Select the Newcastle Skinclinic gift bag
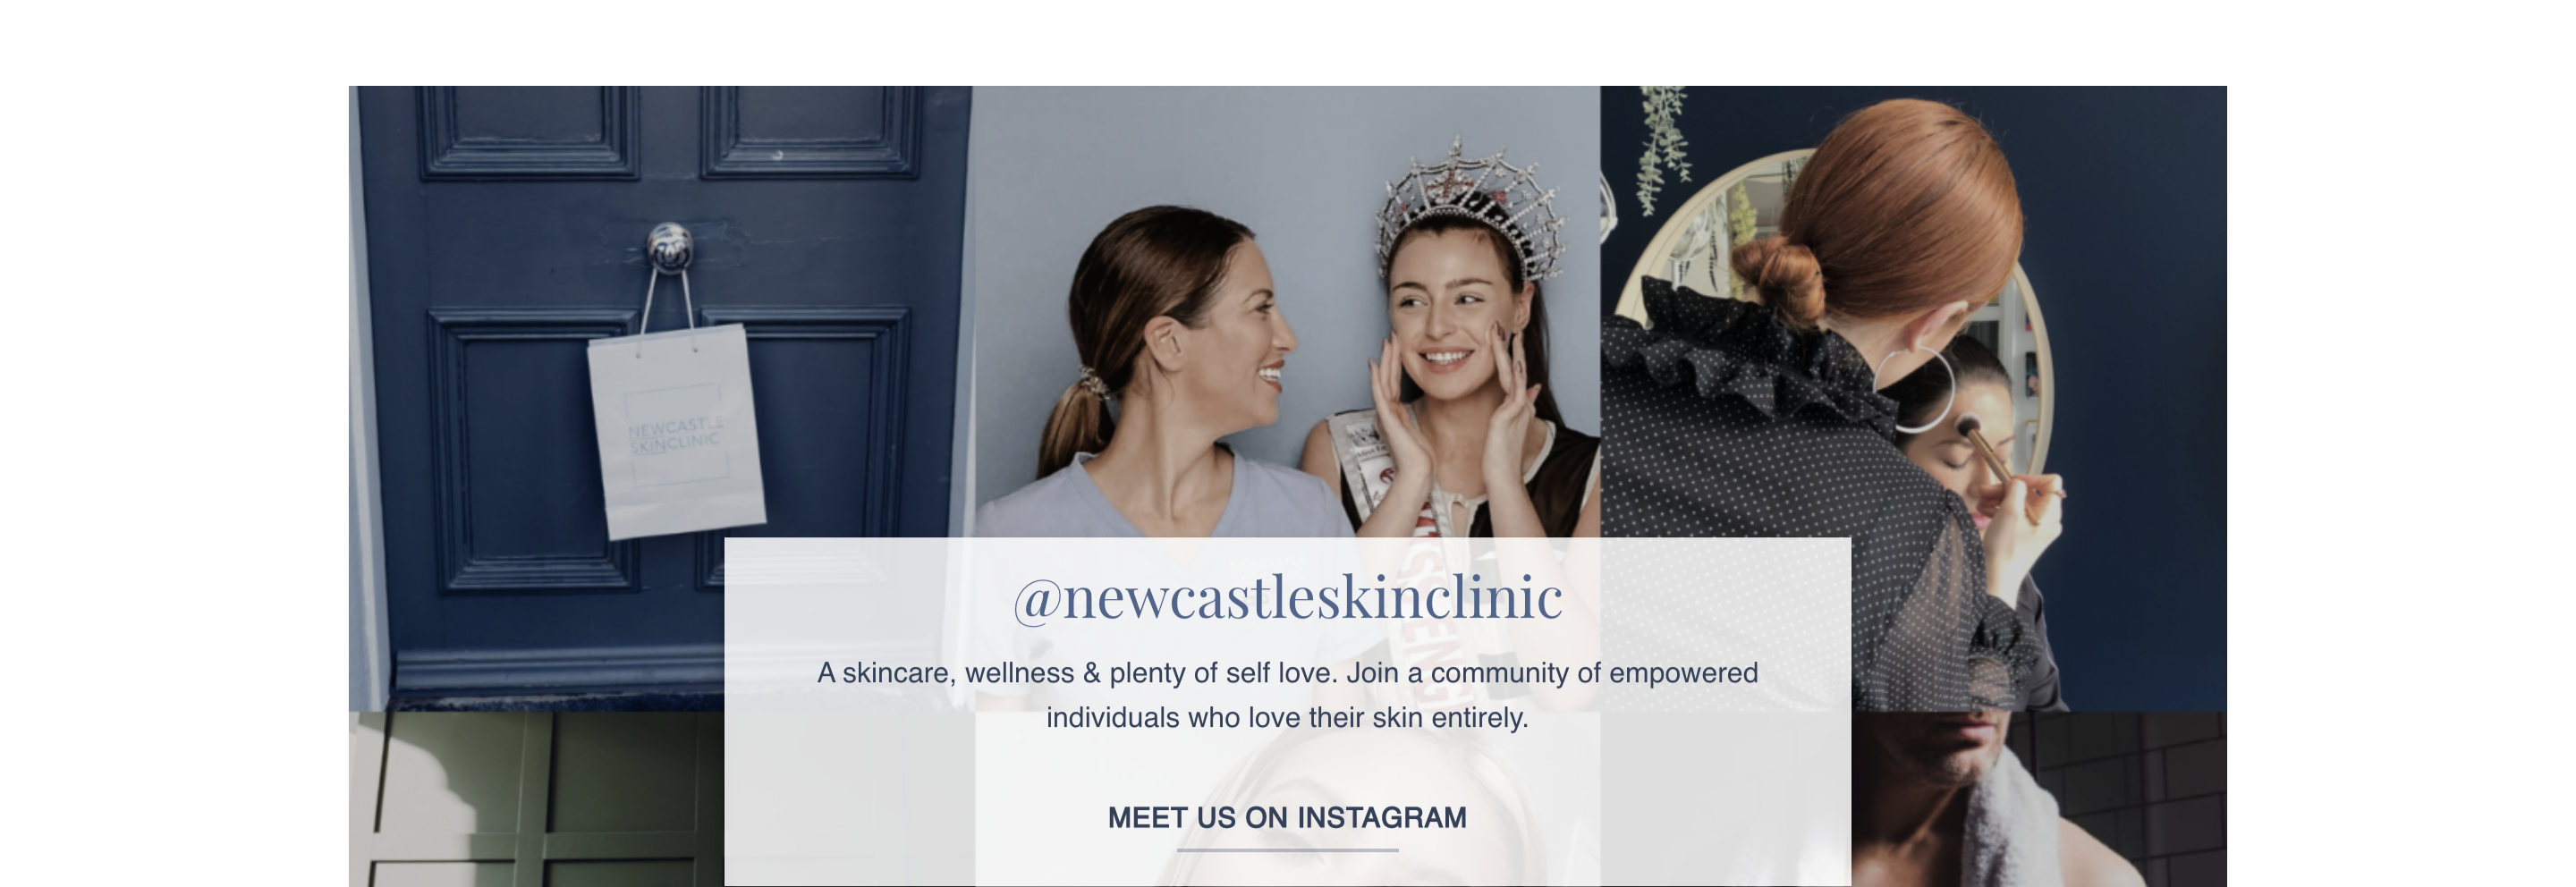Image resolution: width=2576 pixels, height=887 pixels. [x=676, y=430]
